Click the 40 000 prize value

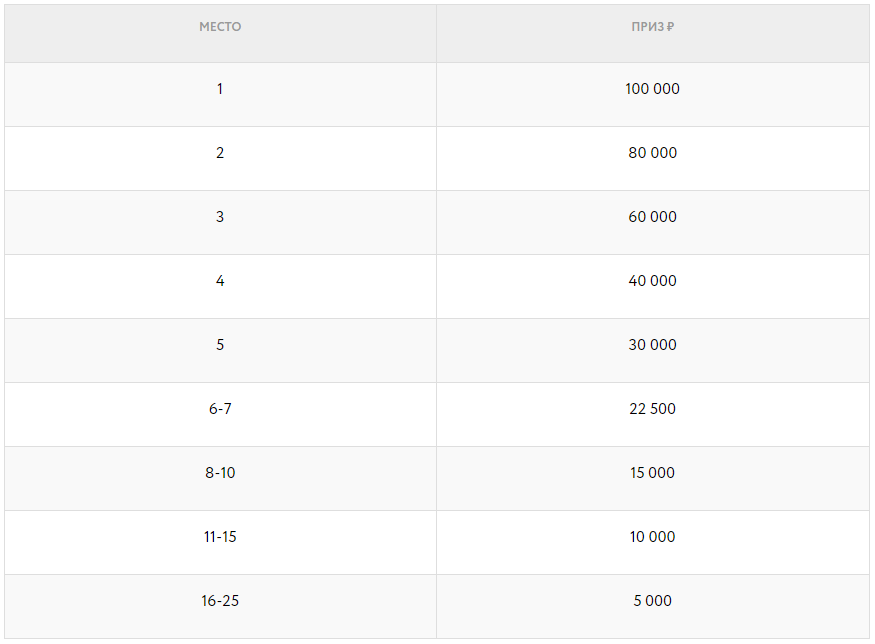652,281
